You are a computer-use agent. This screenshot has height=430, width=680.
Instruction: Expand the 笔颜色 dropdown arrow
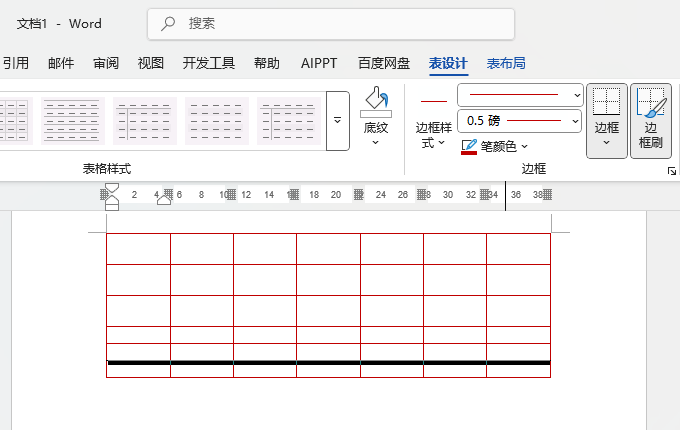click(x=524, y=147)
